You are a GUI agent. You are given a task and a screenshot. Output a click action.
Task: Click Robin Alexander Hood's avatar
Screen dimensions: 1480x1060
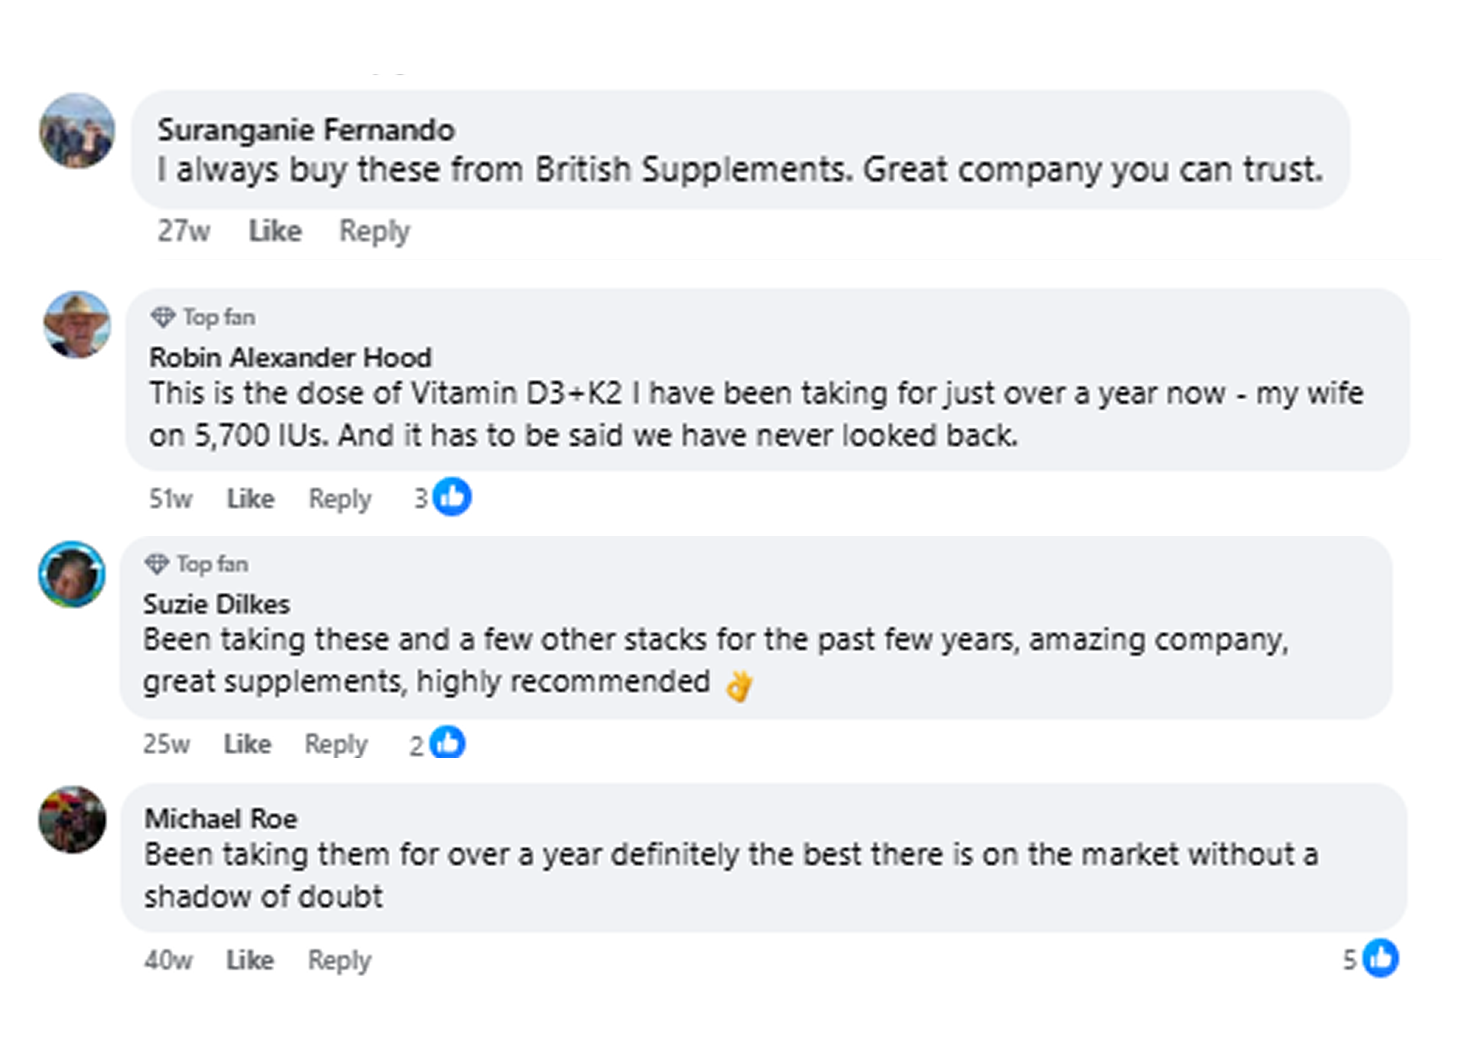(77, 324)
